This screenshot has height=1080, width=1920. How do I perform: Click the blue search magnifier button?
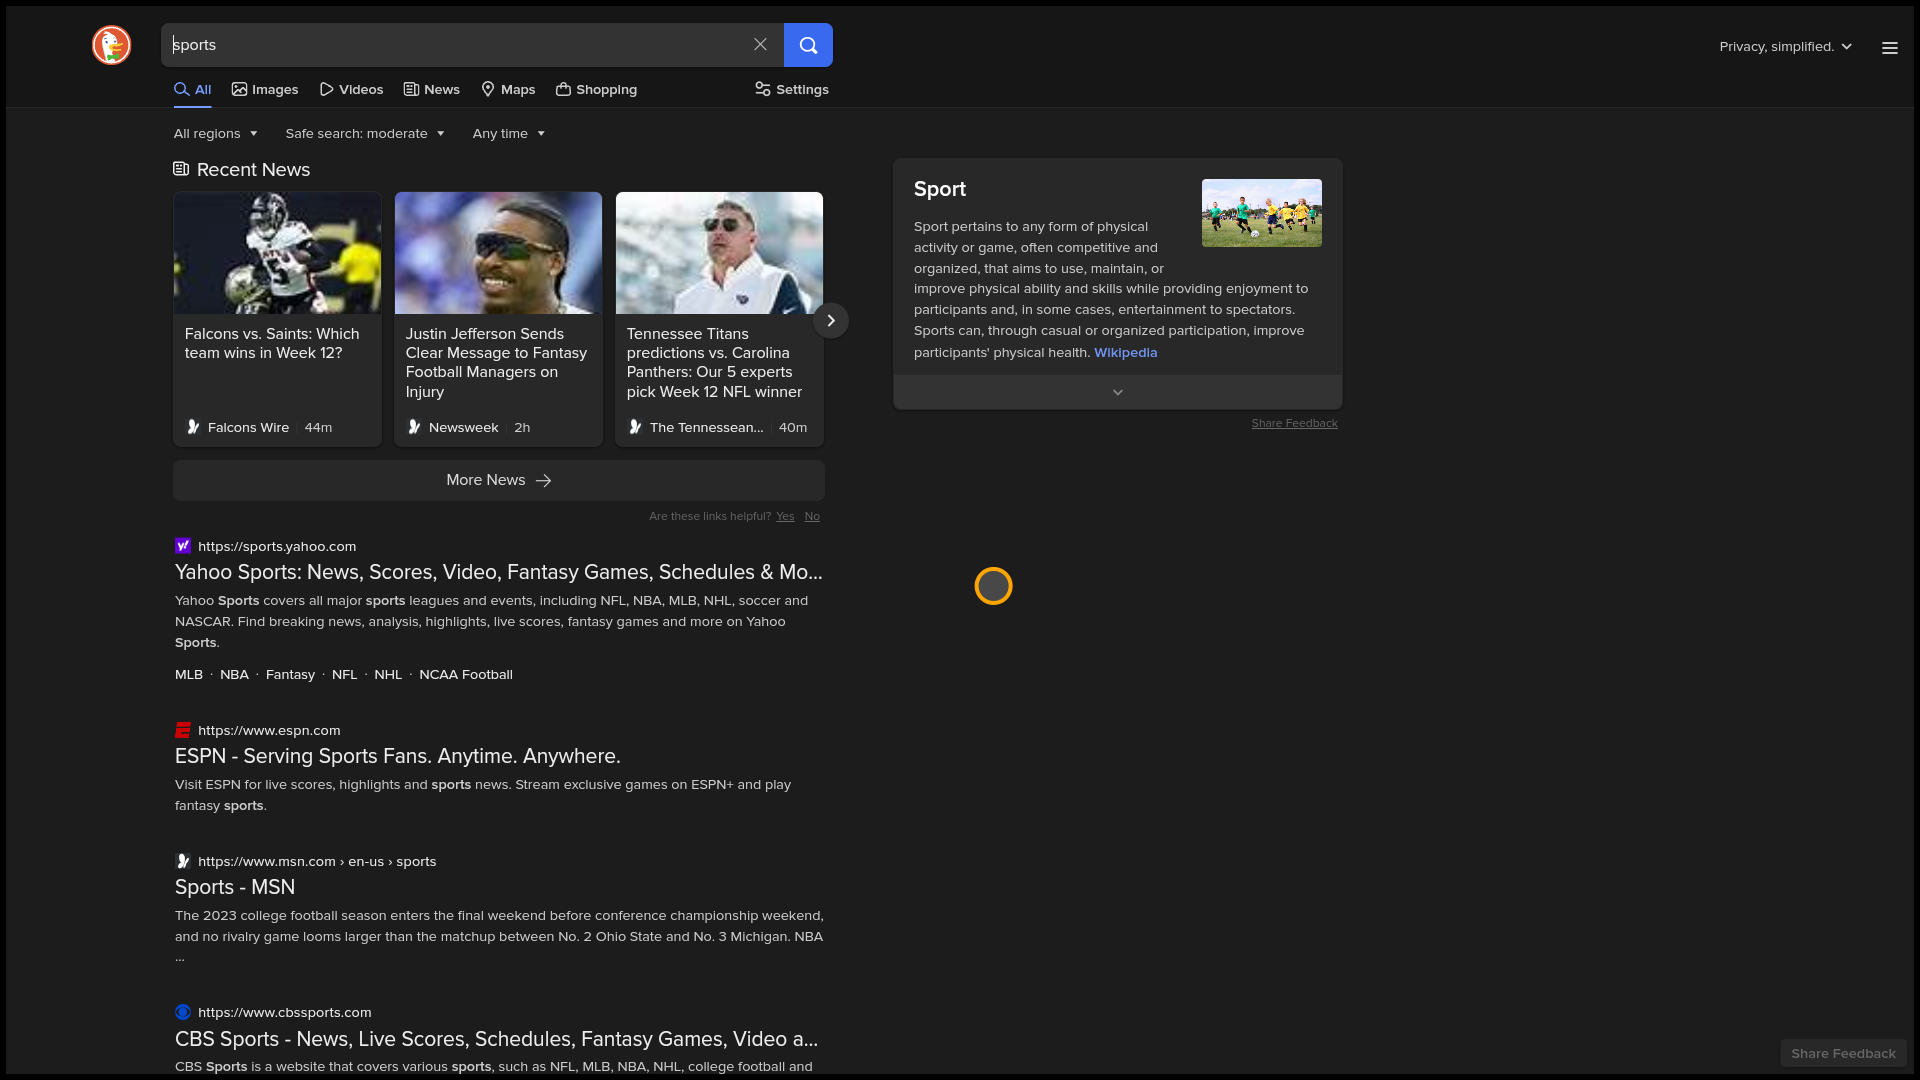click(x=808, y=45)
